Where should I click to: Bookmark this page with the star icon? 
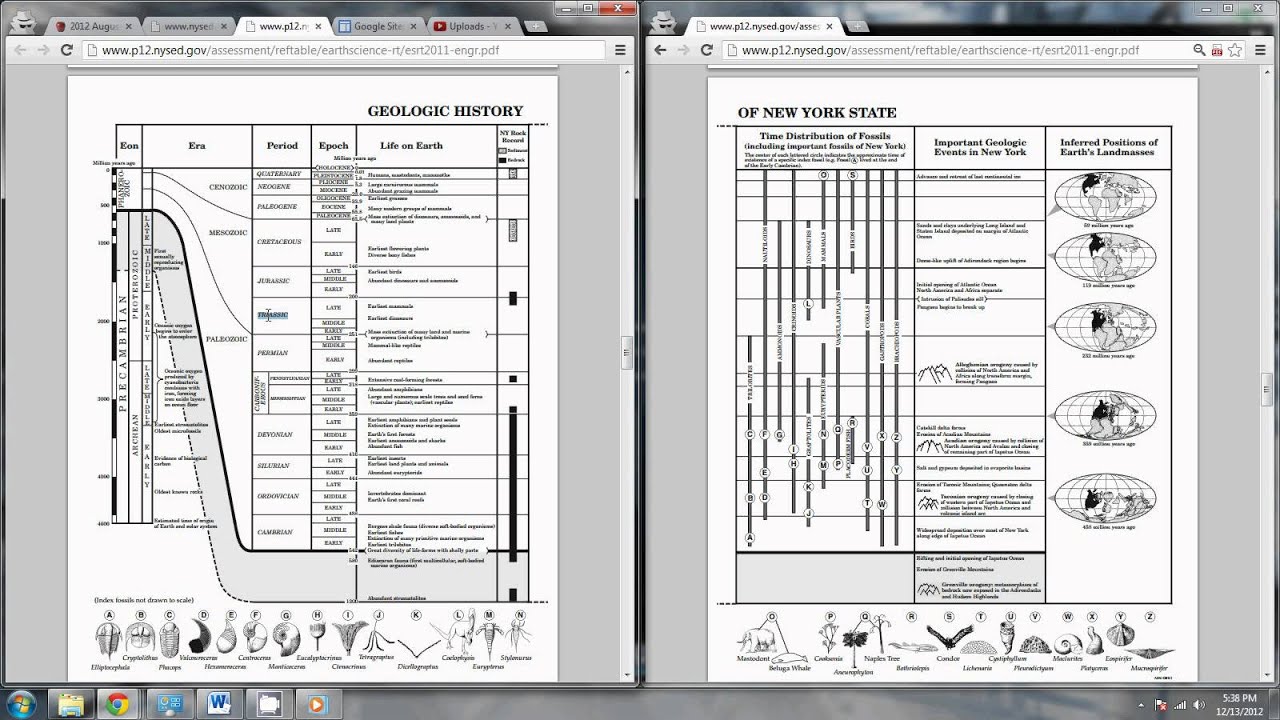tap(1233, 49)
